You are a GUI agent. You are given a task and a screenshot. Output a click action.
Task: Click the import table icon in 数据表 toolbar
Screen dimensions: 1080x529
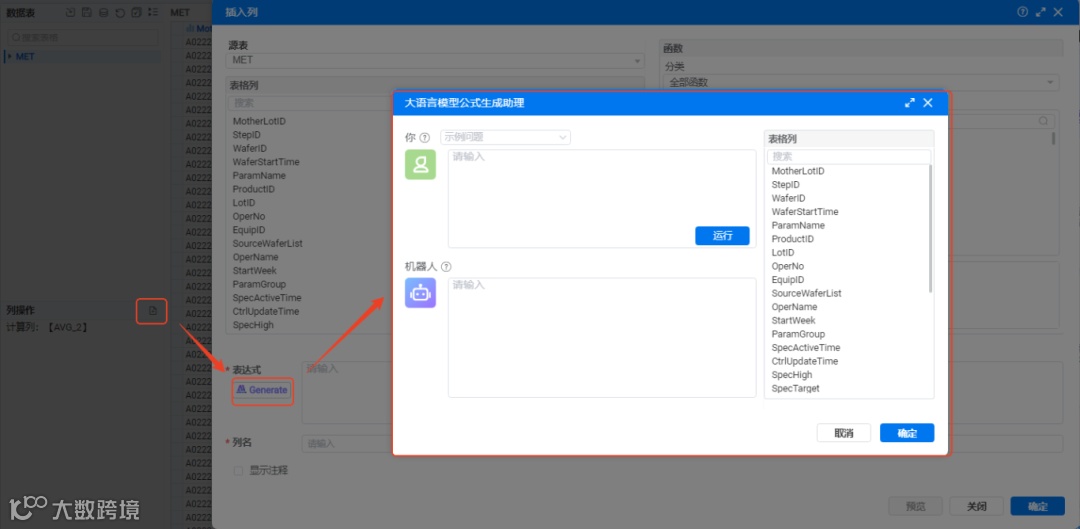70,12
